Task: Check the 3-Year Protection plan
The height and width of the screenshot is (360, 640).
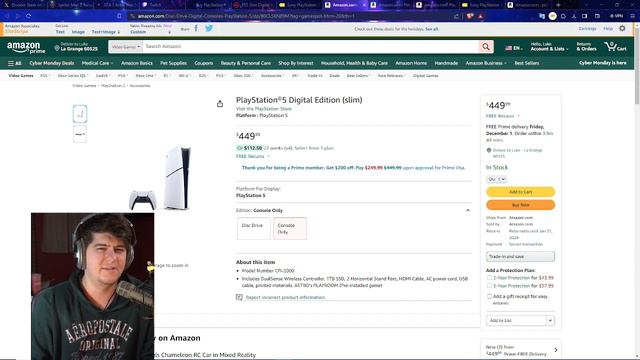Action: (x=489, y=286)
